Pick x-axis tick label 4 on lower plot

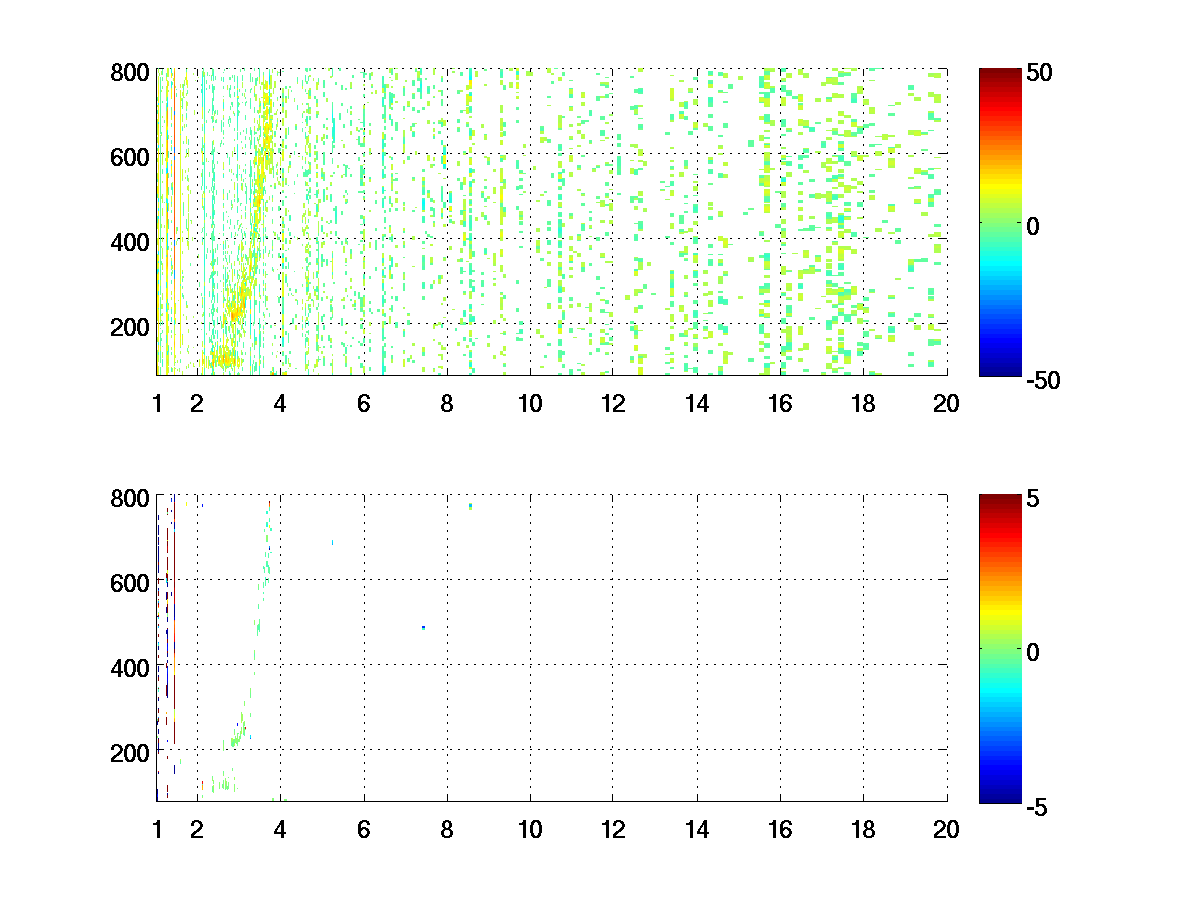click(x=280, y=829)
